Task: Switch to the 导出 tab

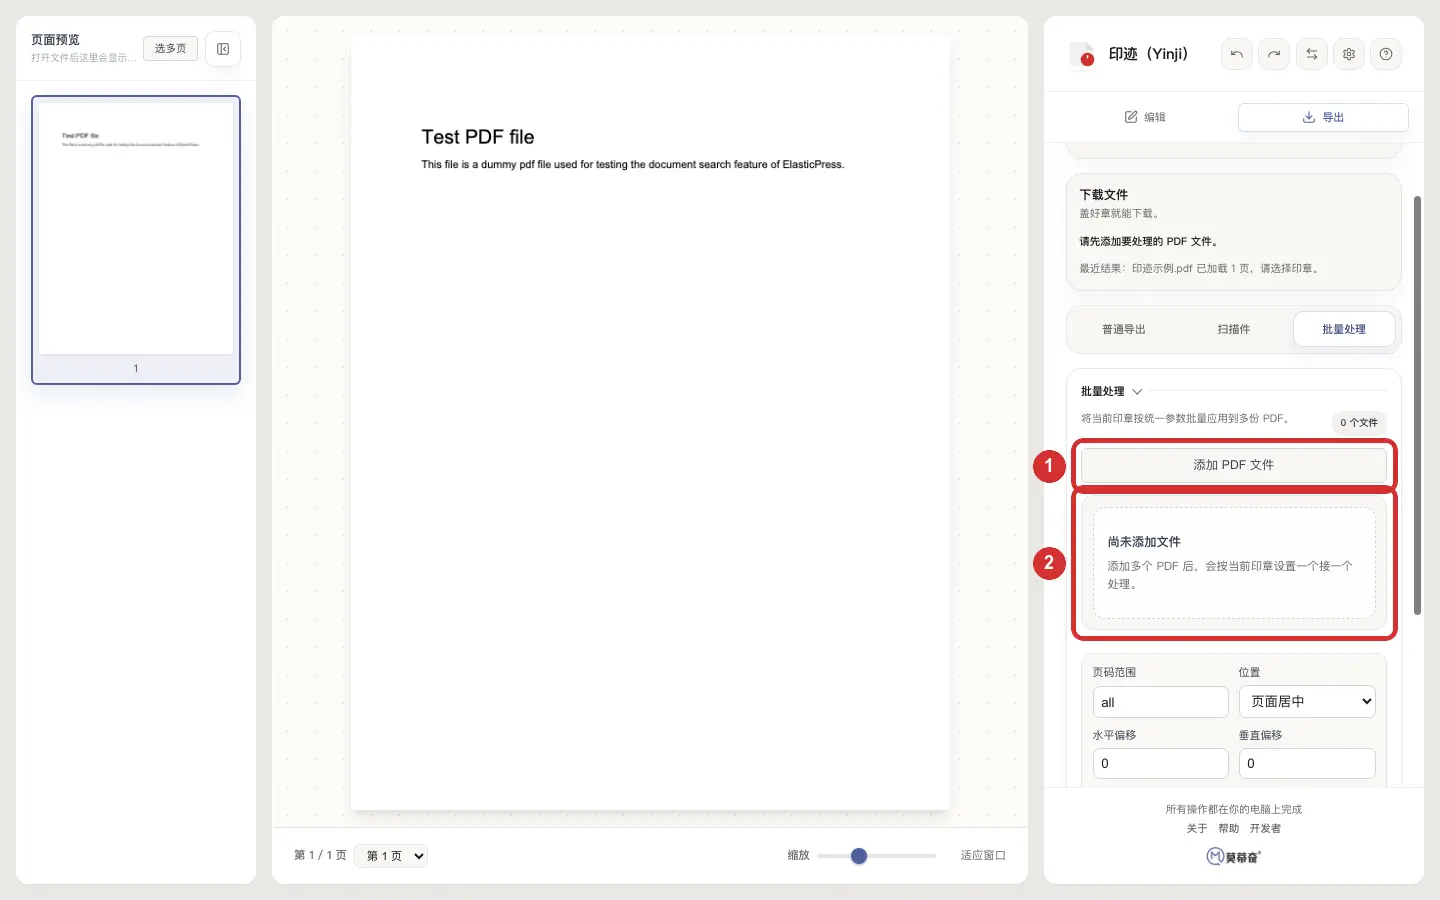Action: pos(1323,117)
